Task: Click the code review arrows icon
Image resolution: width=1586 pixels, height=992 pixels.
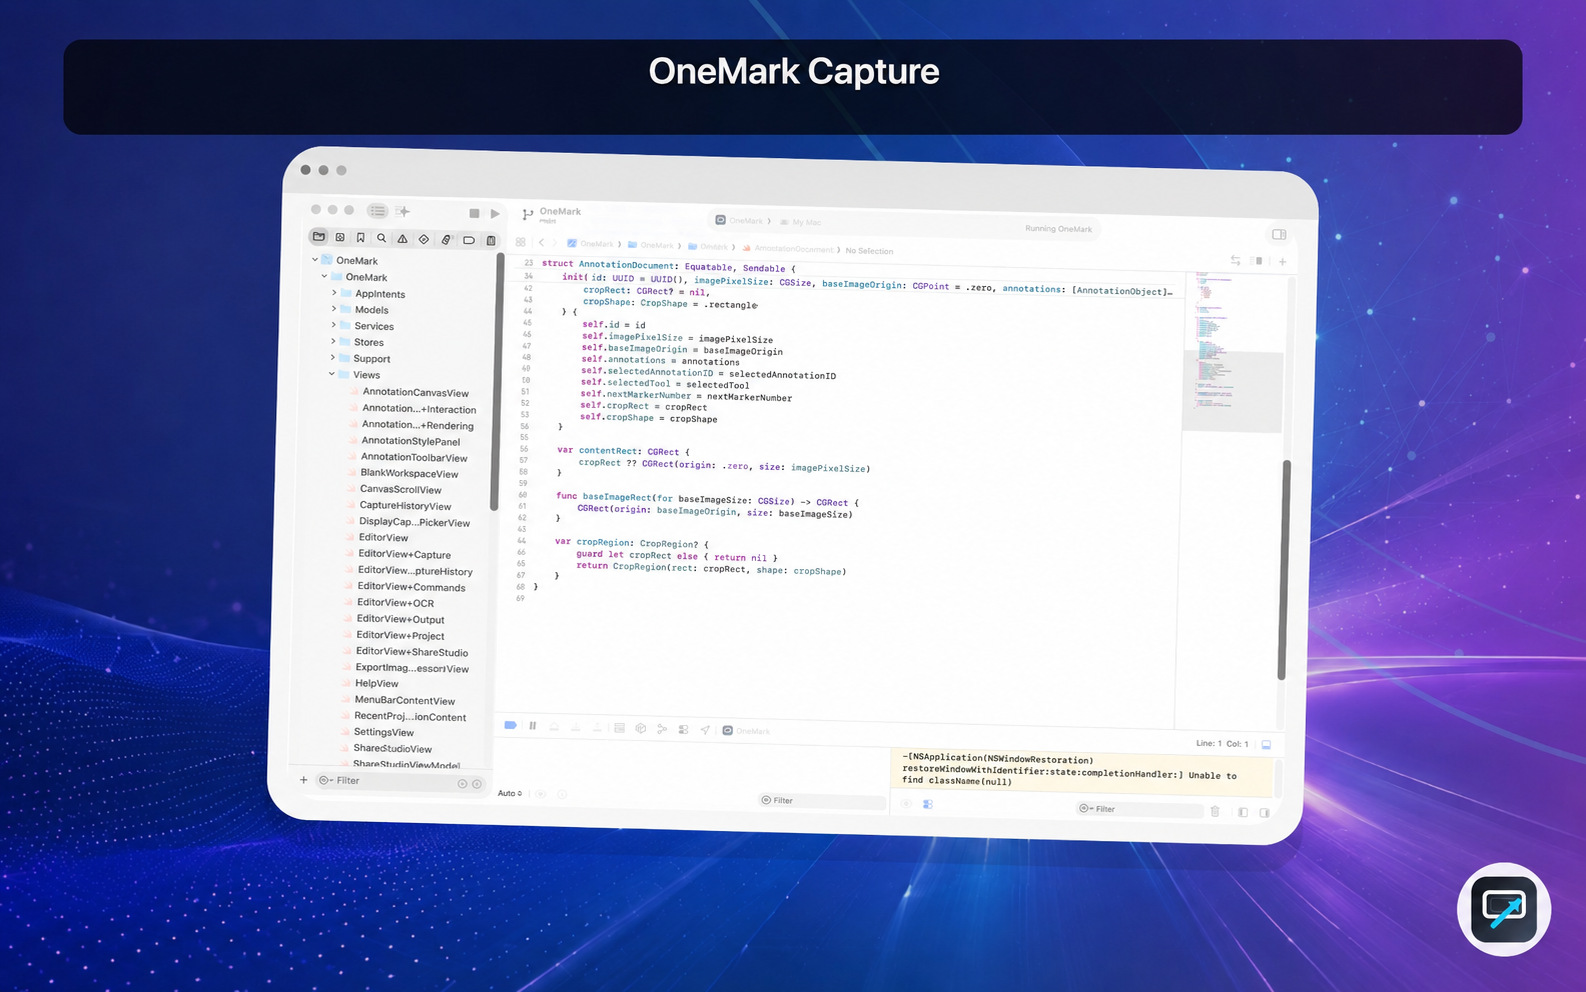Action: tap(1236, 260)
